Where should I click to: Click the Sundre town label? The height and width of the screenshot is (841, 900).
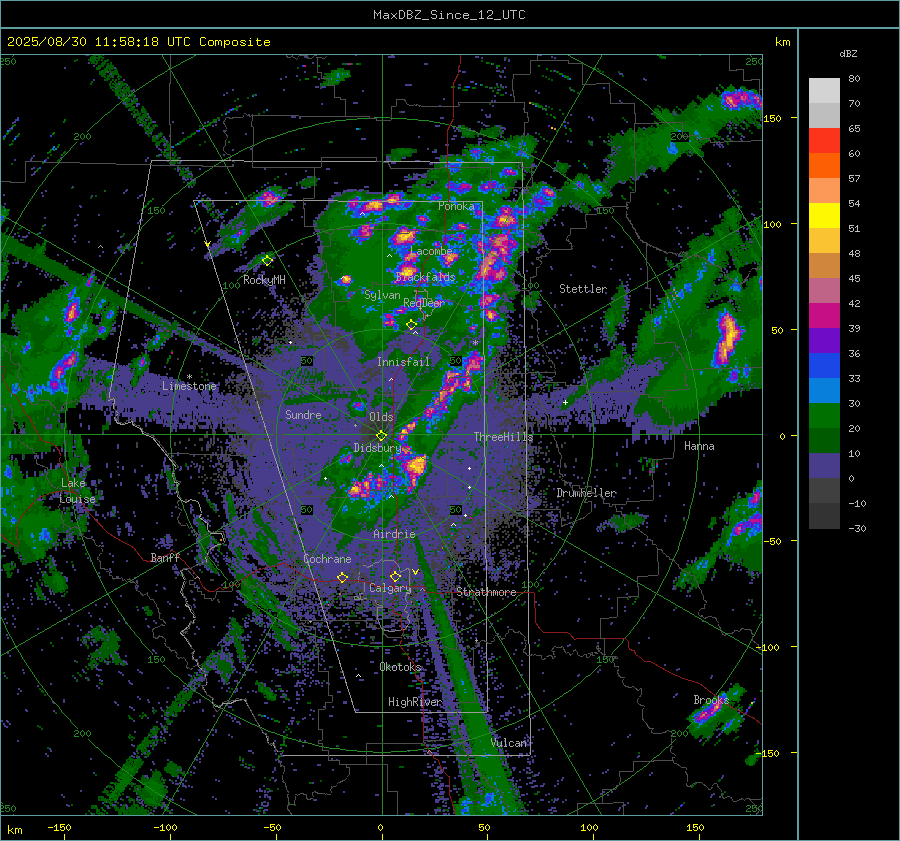(303, 414)
